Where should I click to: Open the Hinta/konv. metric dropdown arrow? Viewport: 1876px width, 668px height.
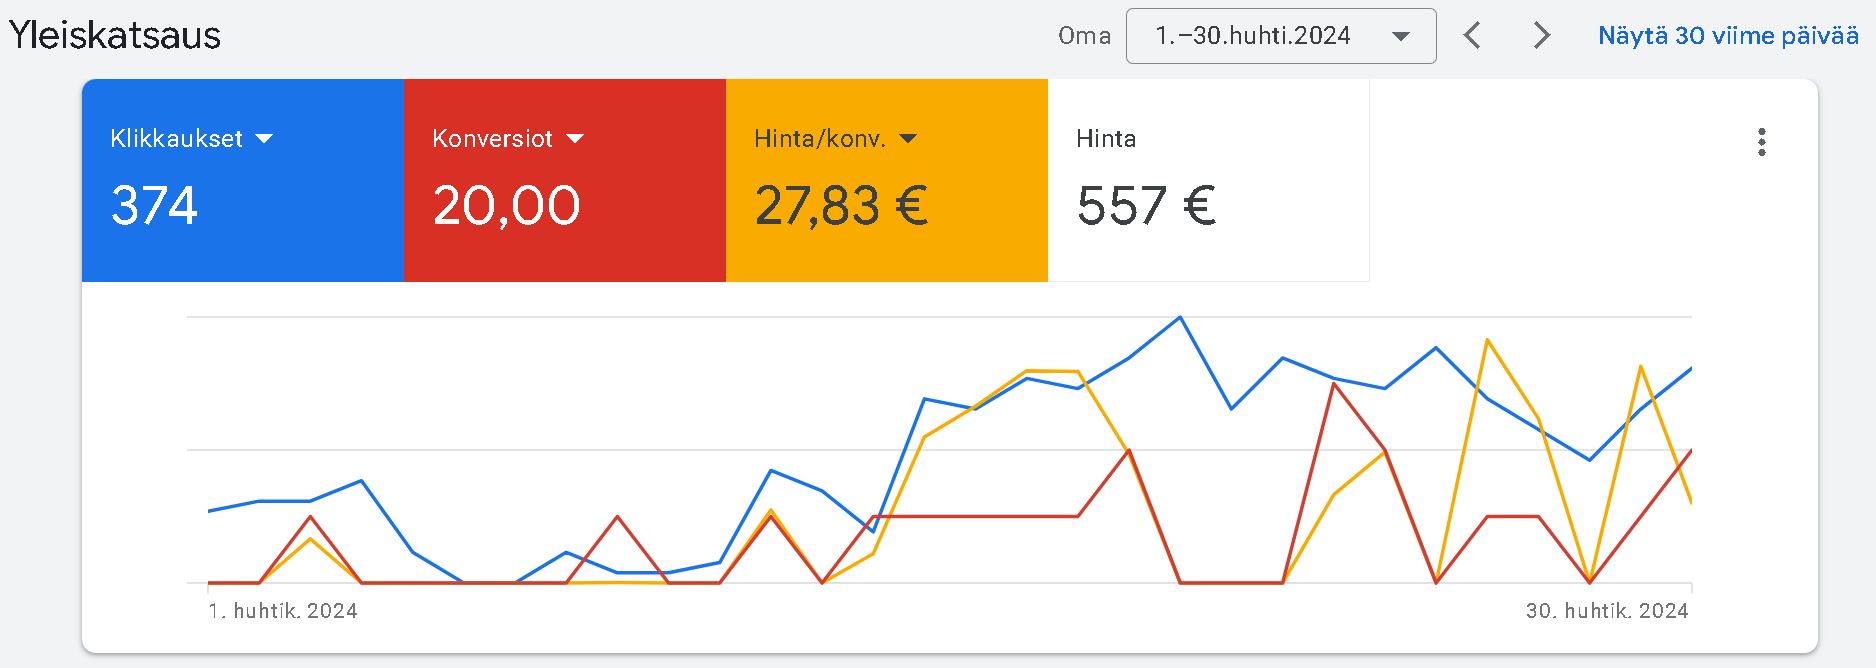coord(909,138)
